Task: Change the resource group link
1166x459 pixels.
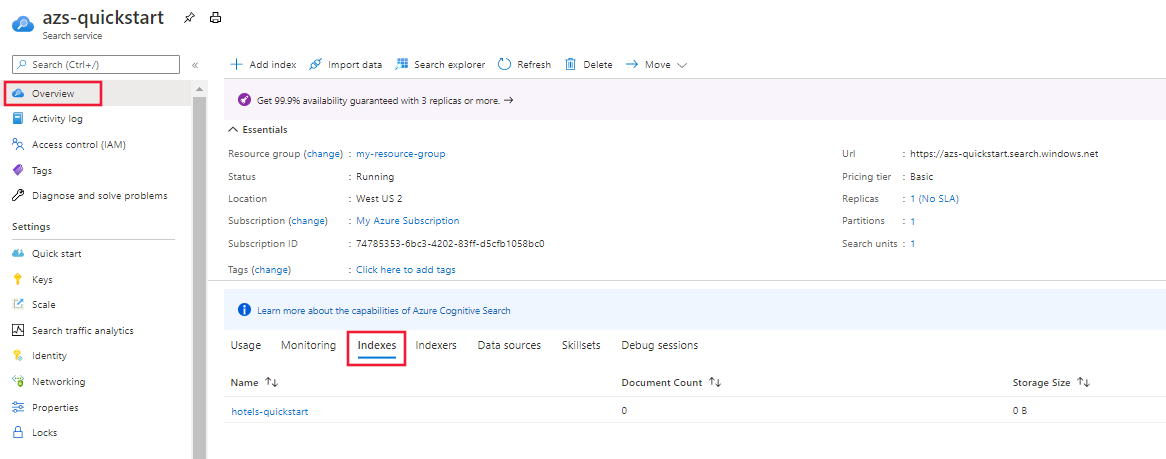Action: pos(323,154)
